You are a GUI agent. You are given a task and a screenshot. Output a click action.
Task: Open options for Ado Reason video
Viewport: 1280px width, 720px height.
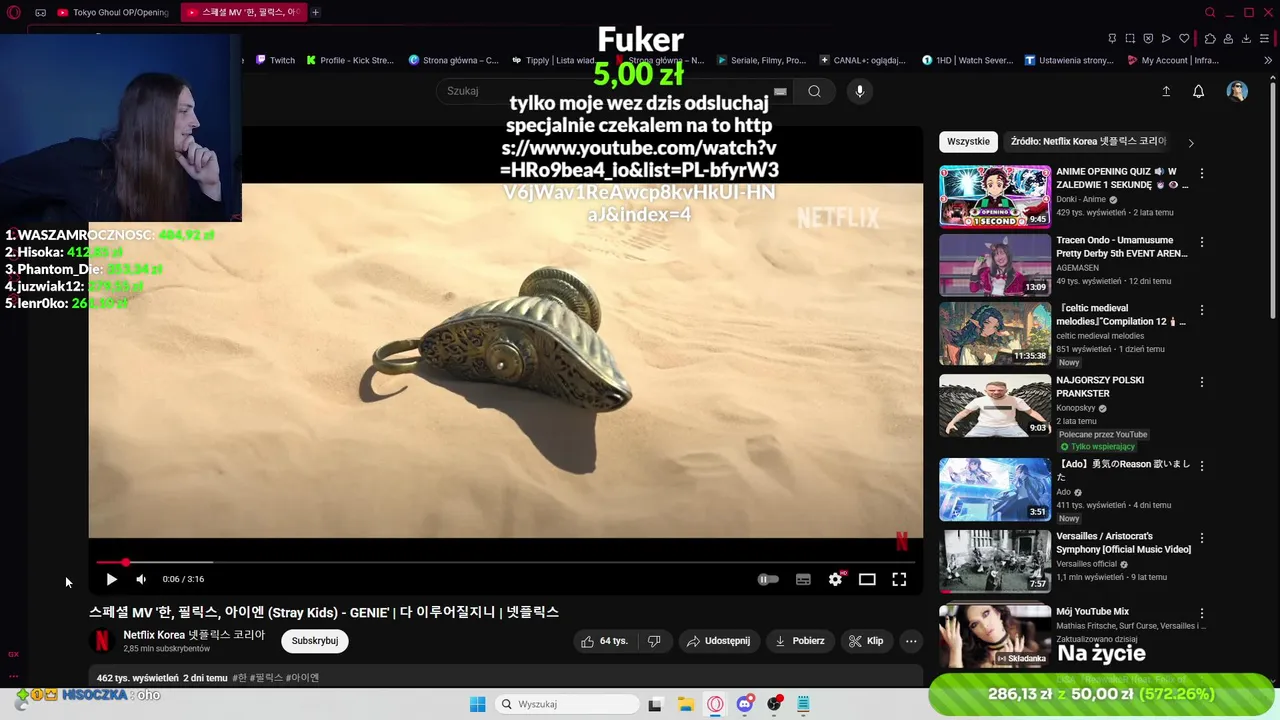coord(1202,466)
